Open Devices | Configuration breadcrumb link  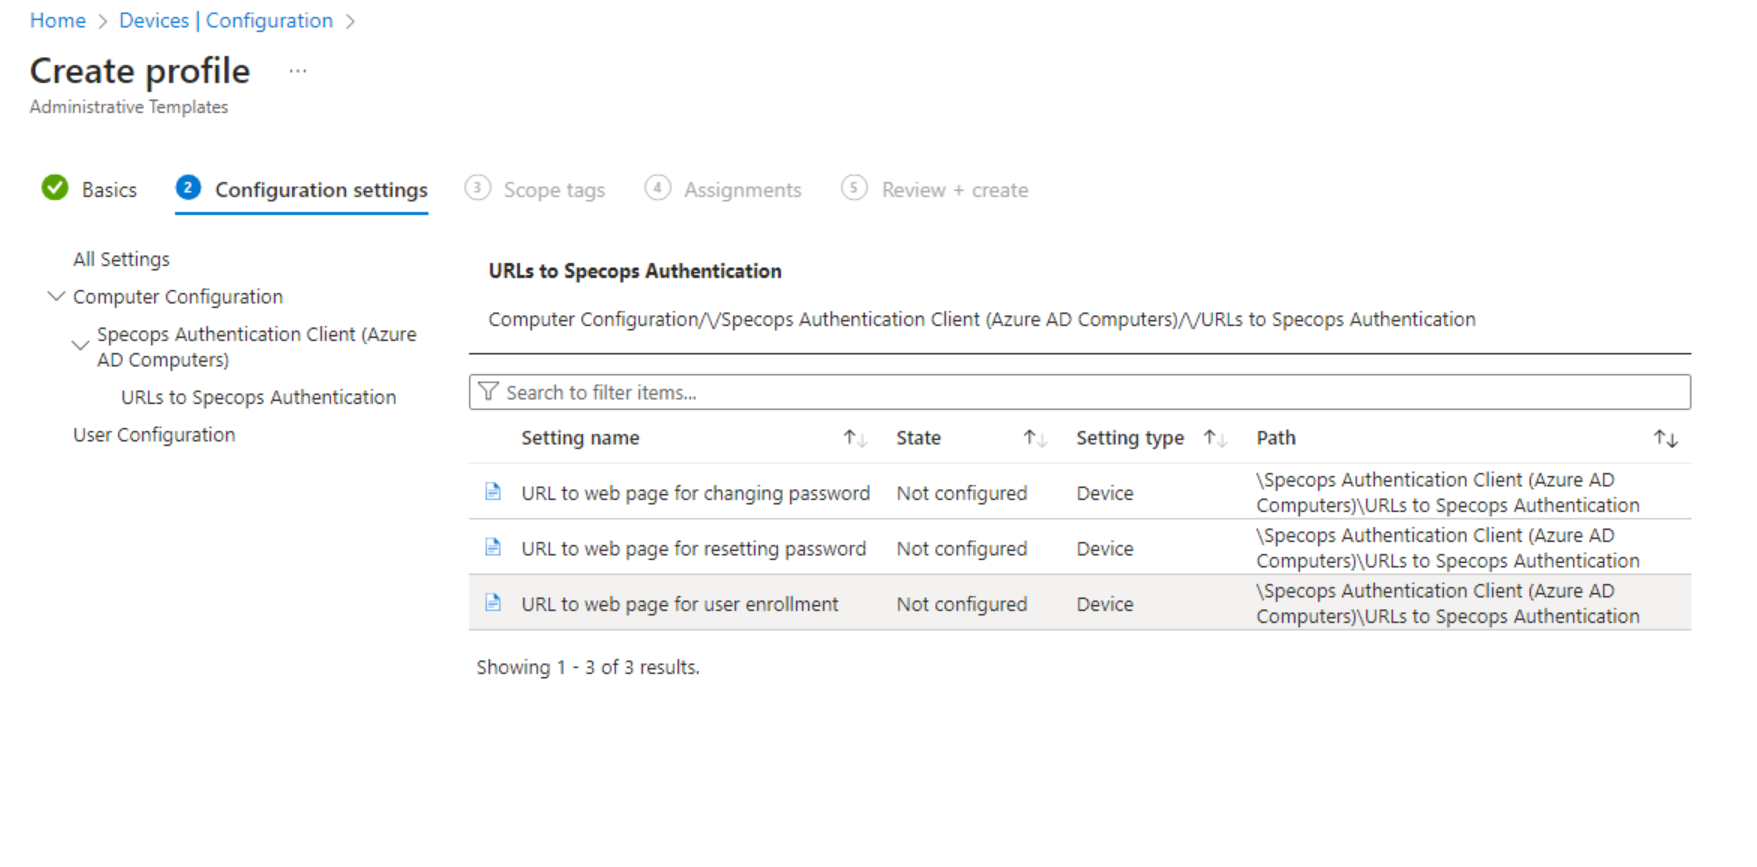click(226, 21)
